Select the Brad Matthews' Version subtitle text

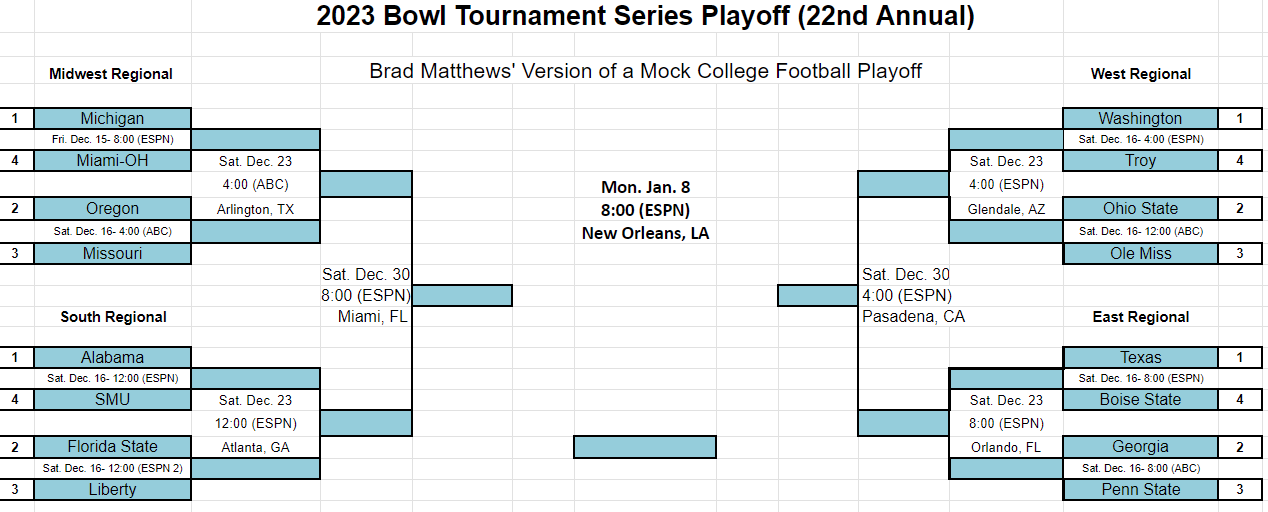(645, 71)
